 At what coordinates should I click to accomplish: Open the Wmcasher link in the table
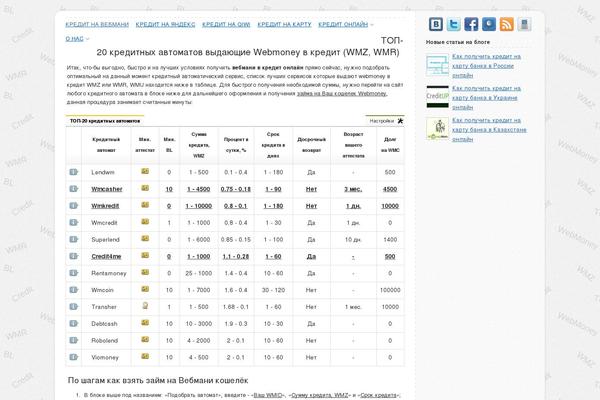click(107, 189)
